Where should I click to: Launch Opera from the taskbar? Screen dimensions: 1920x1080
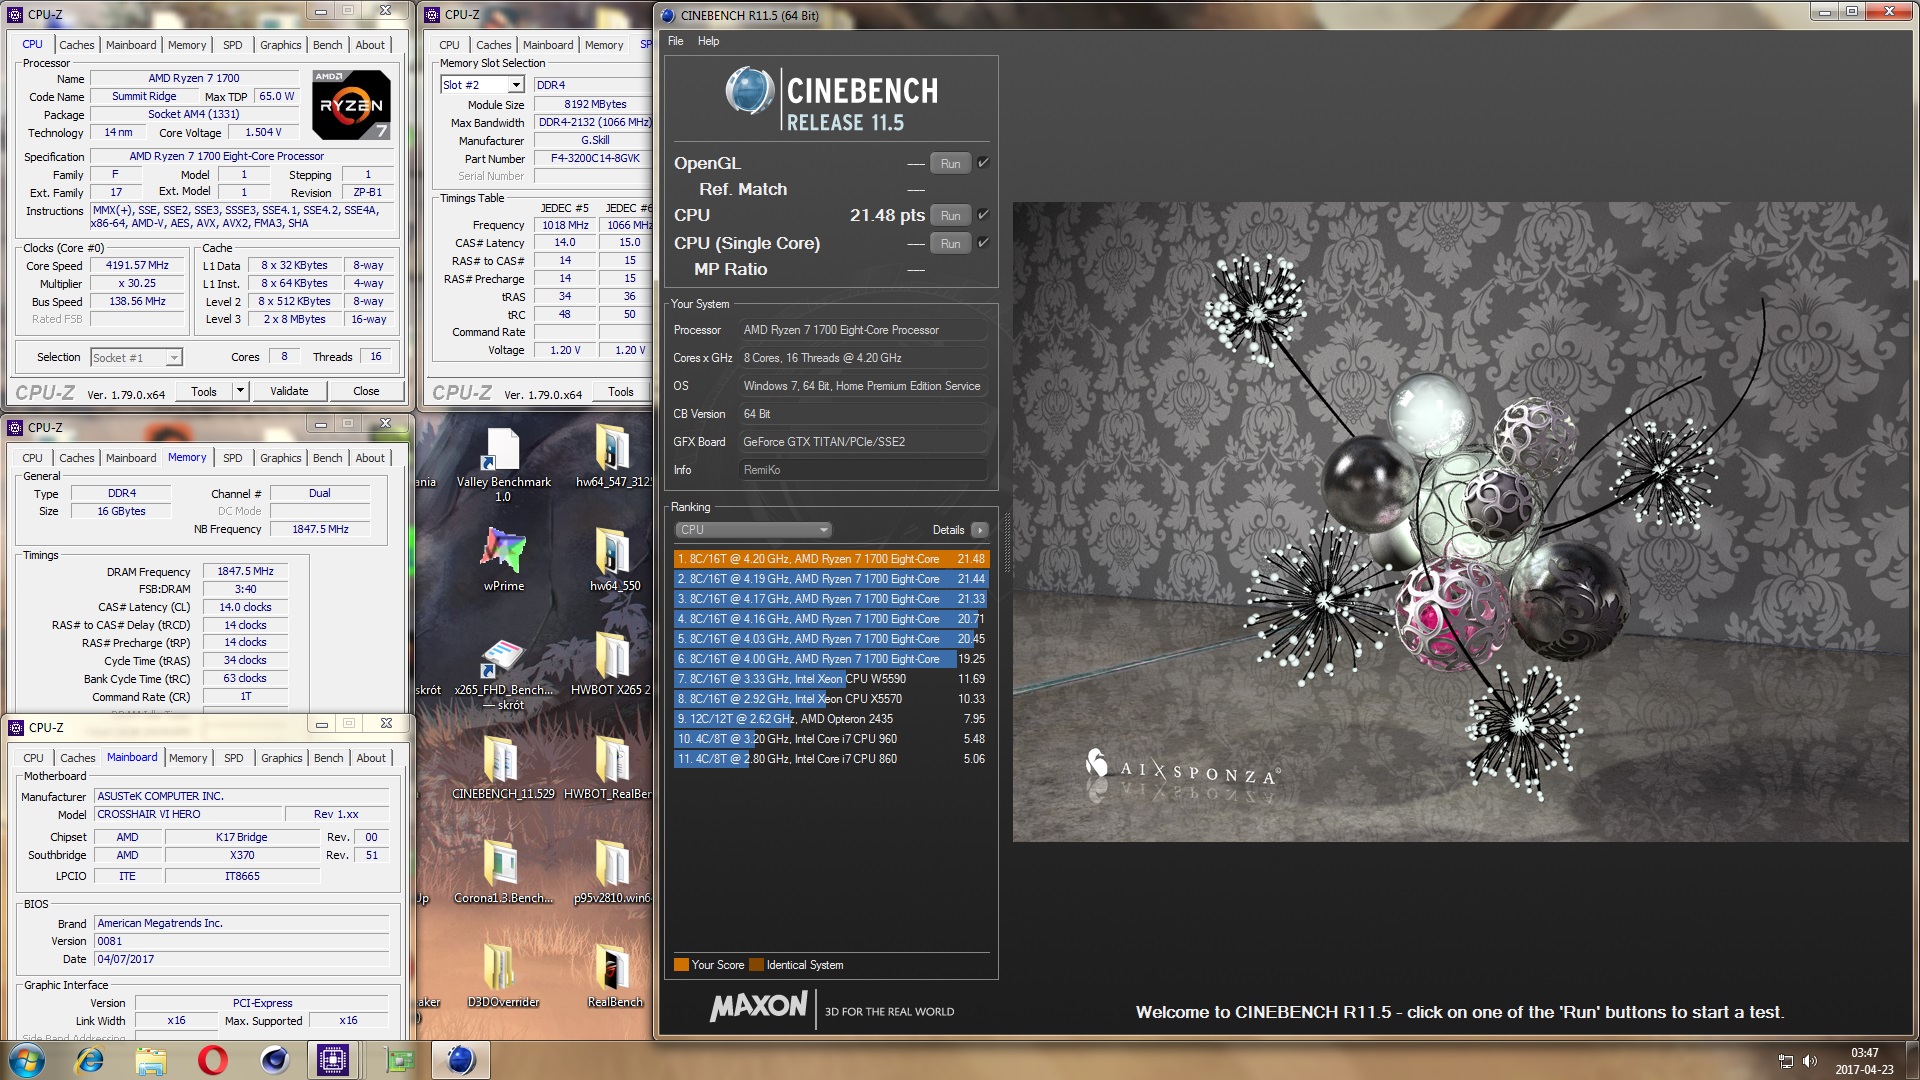click(212, 1060)
